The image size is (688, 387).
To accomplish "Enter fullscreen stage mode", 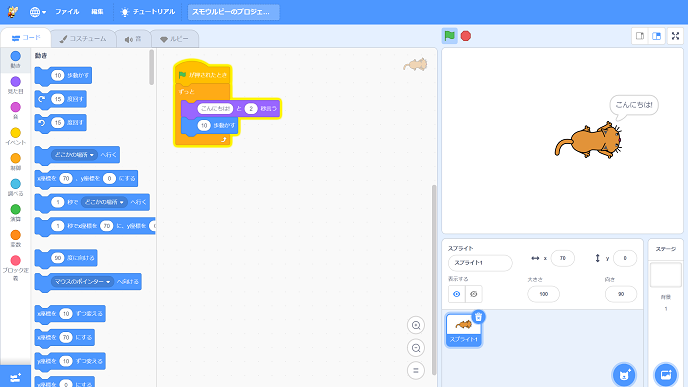I will pos(675,36).
